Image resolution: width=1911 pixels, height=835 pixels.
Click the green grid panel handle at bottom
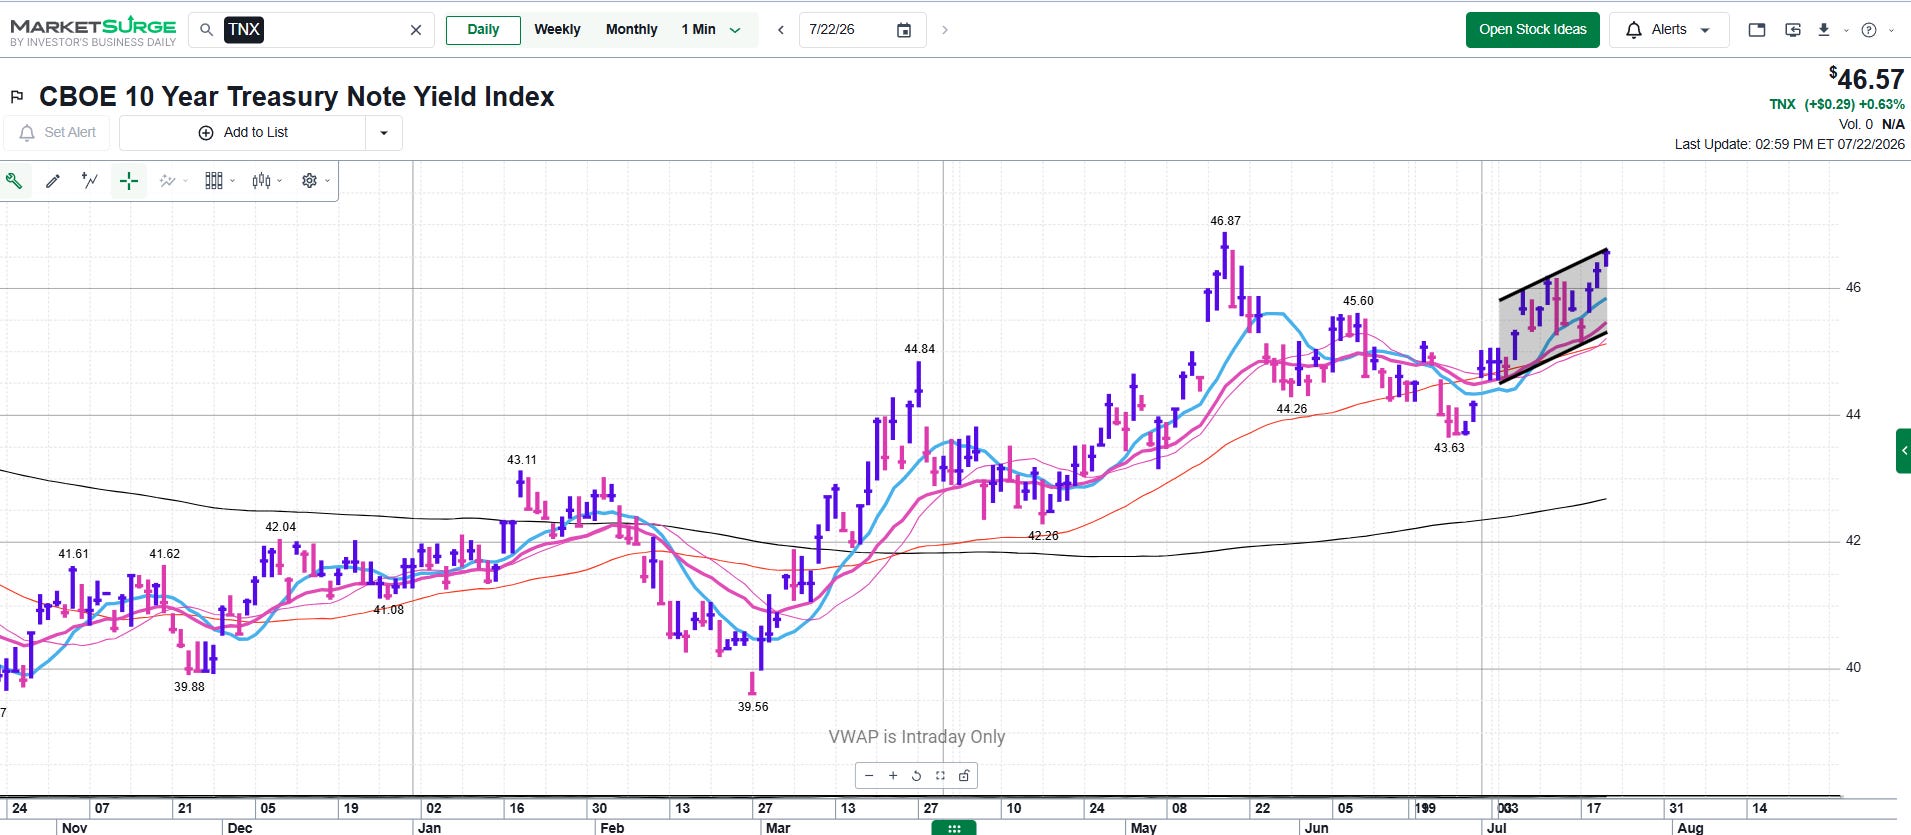pyautogui.click(x=954, y=828)
